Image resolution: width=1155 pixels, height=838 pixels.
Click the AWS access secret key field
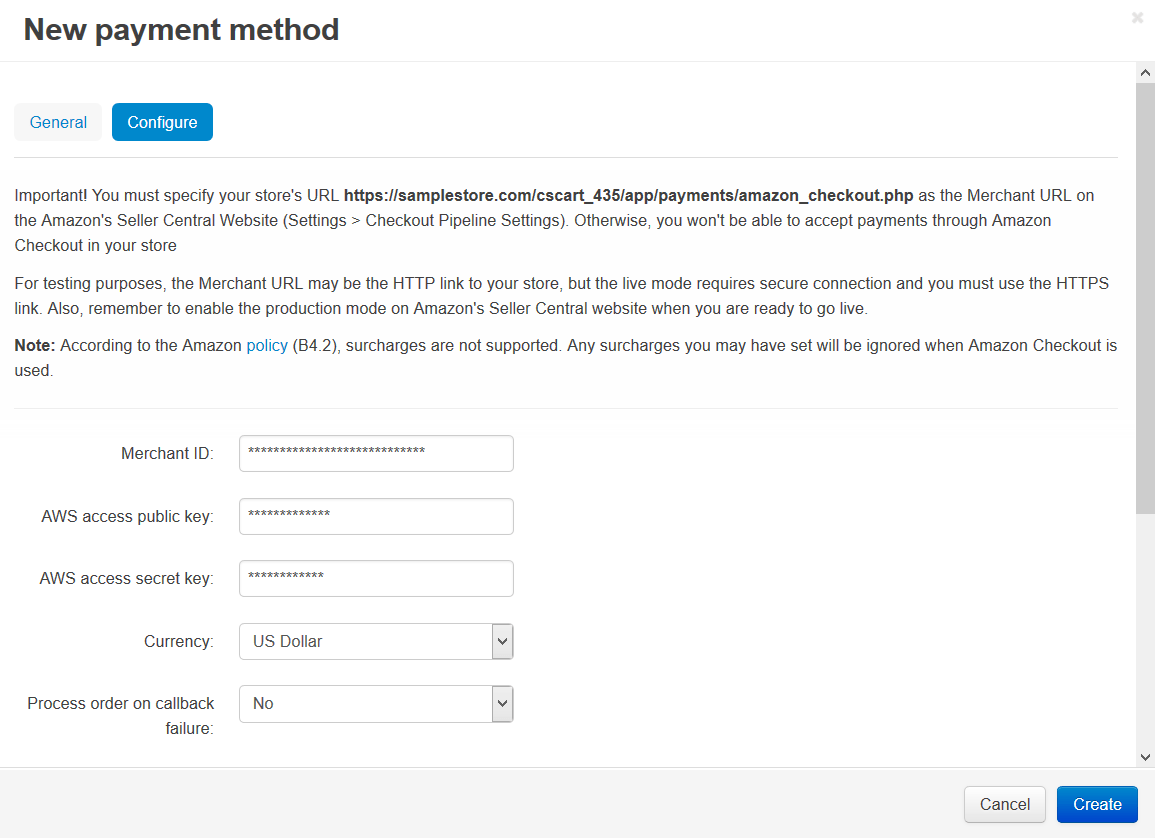tap(376, 578)
